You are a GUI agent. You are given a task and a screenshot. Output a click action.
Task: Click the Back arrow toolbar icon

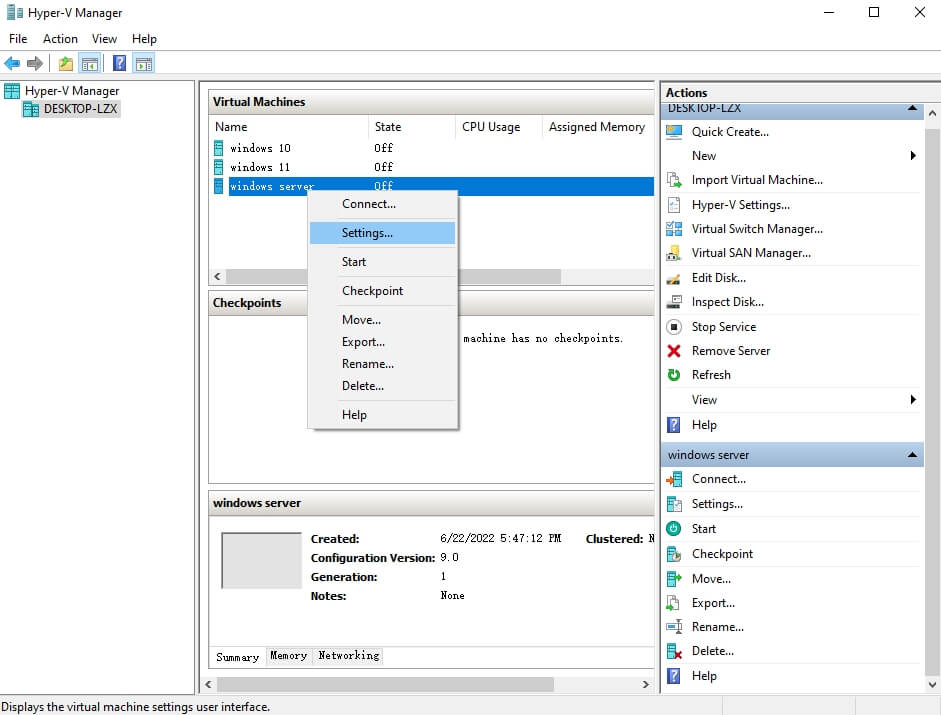coord(12,63)
